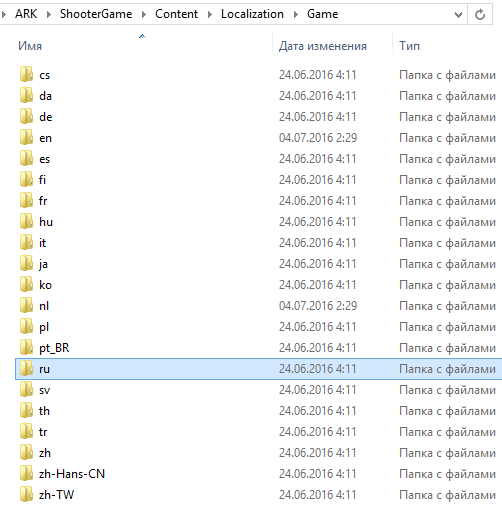Select the cs folder icon
This screenshot has height=506, width=502.
coord(26,74)
